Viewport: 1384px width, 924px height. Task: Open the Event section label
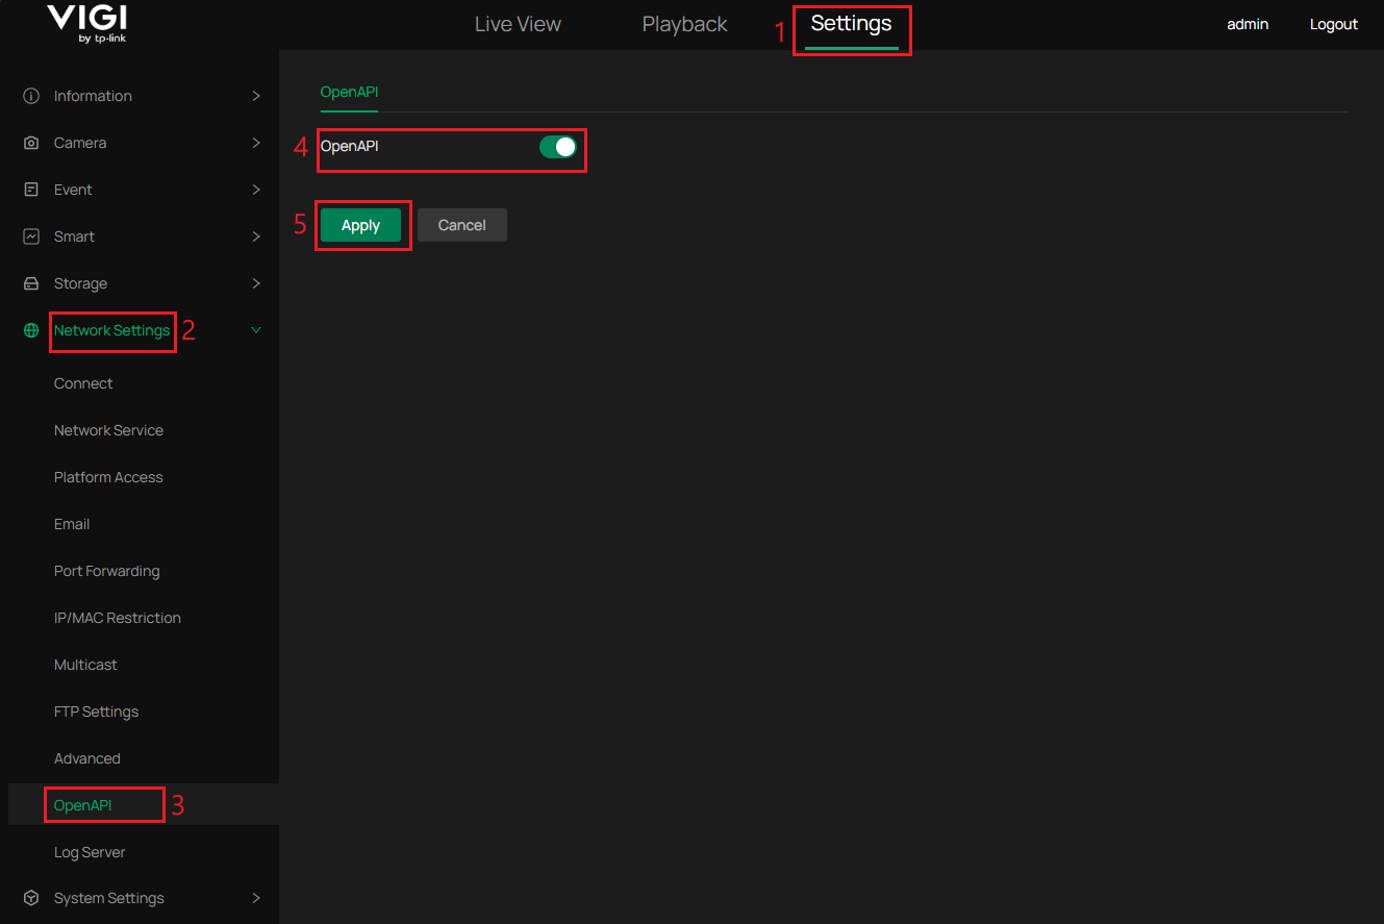coord(73,190)
